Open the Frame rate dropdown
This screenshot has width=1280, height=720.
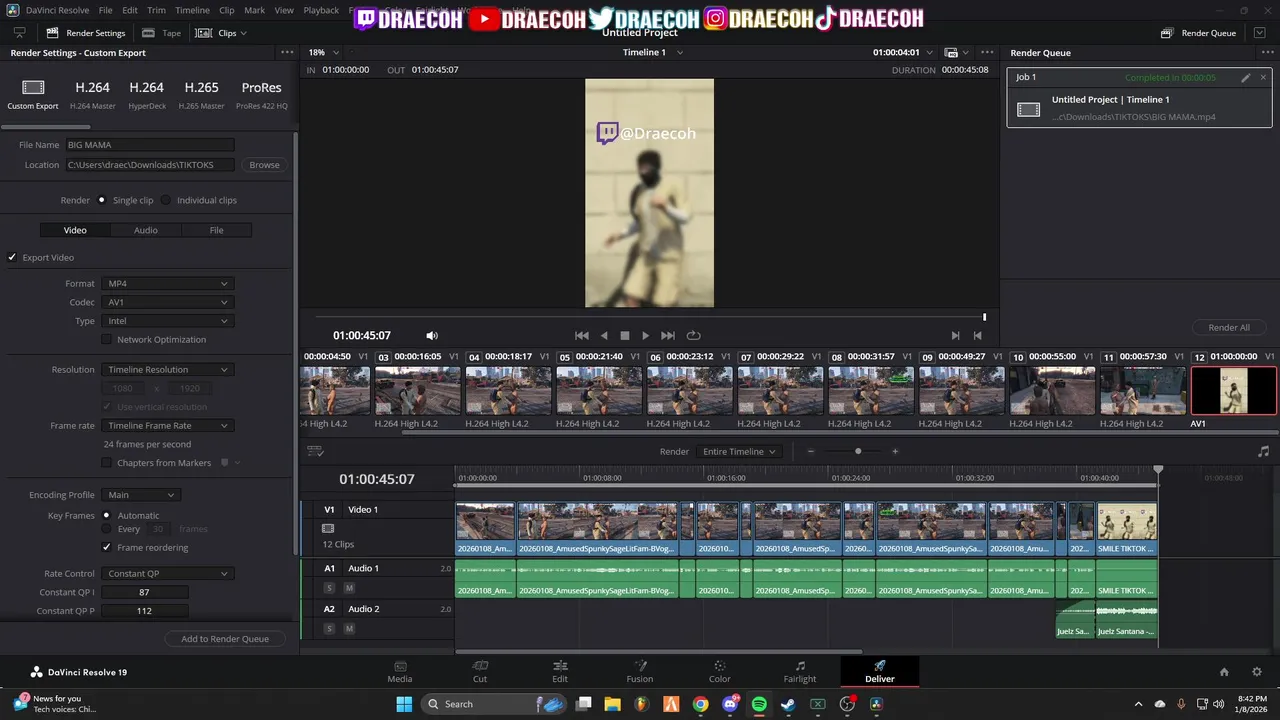167,425
